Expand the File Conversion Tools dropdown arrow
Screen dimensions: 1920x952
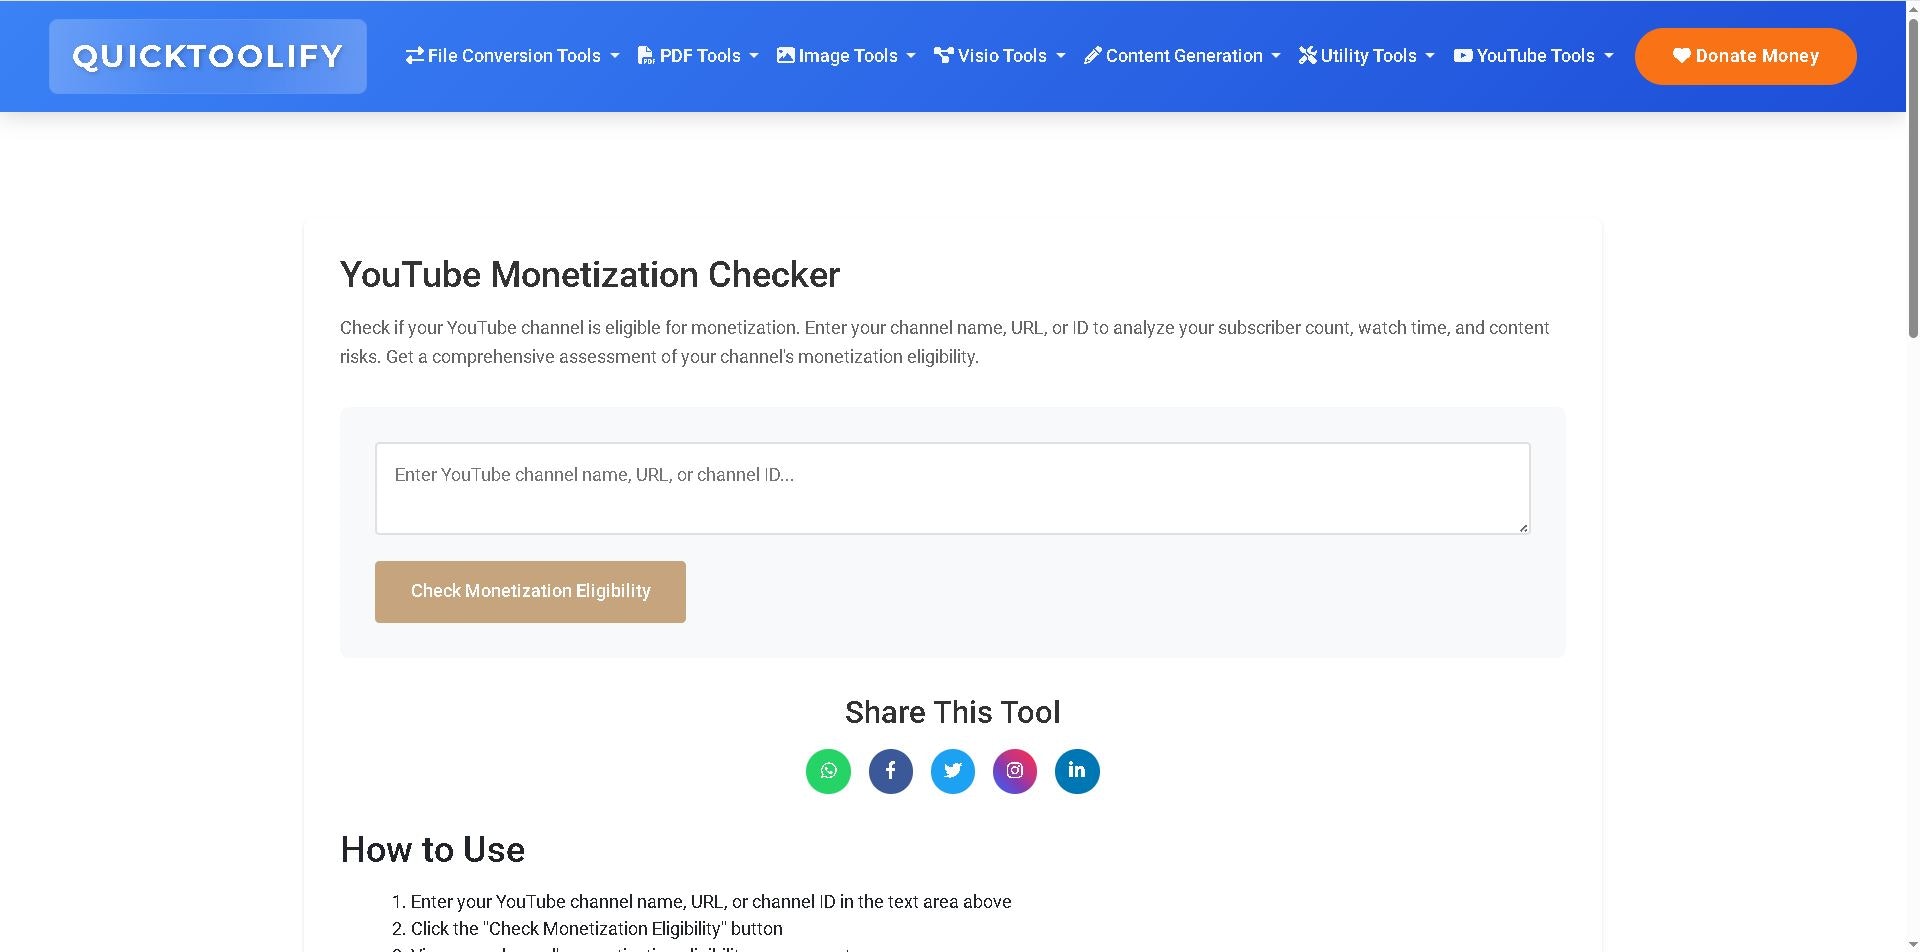[x=615, y=56]
